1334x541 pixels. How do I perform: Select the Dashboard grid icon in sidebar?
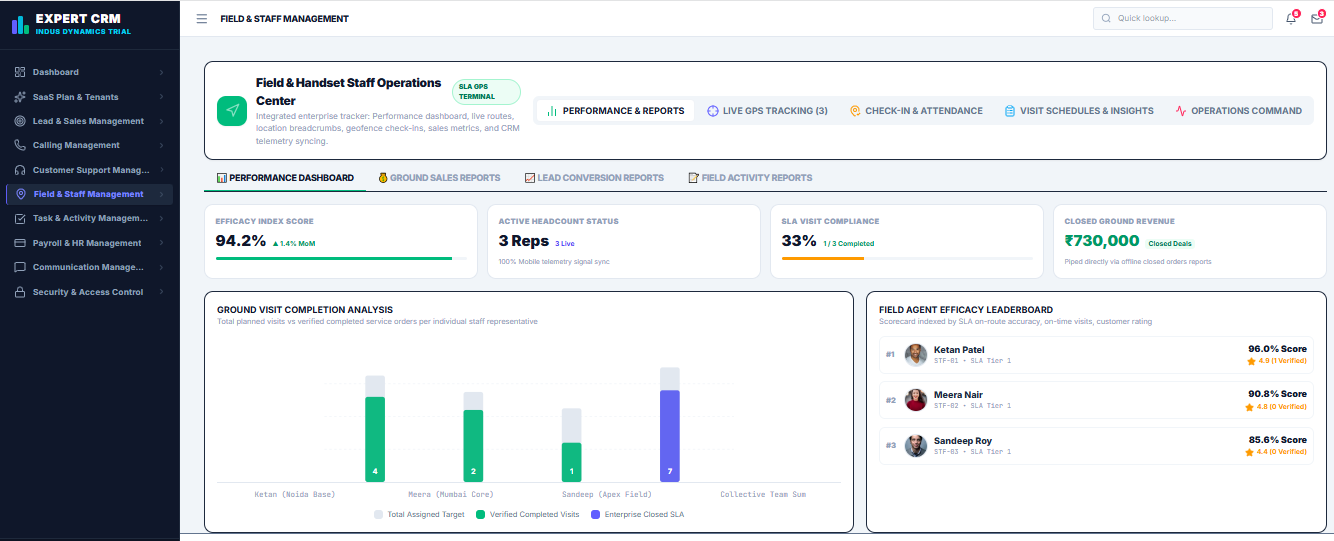click(x=21, y=72)
